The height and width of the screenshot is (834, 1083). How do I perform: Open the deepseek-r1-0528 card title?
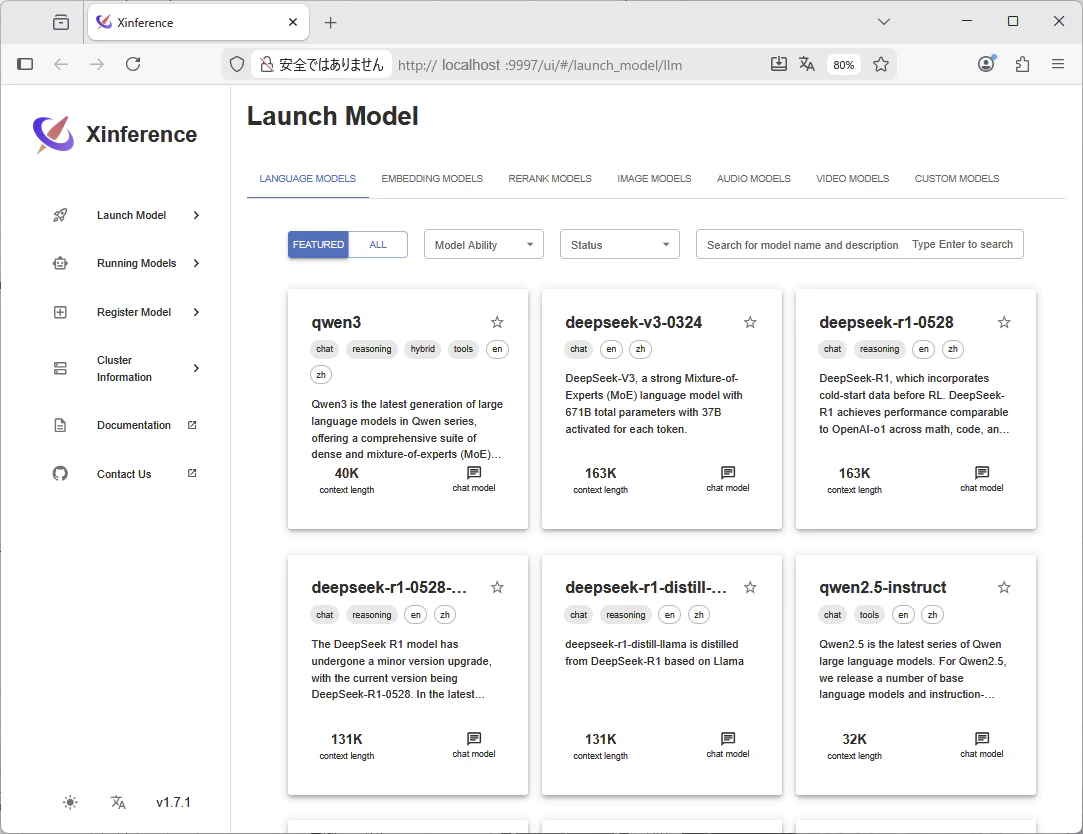pyautogui.click(x=886, y=323)
